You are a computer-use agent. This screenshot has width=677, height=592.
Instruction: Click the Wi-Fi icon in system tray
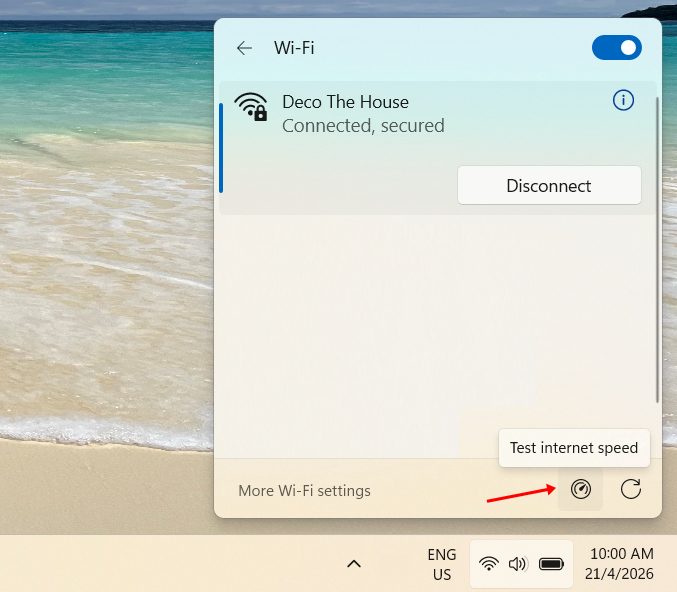(489, 564)
